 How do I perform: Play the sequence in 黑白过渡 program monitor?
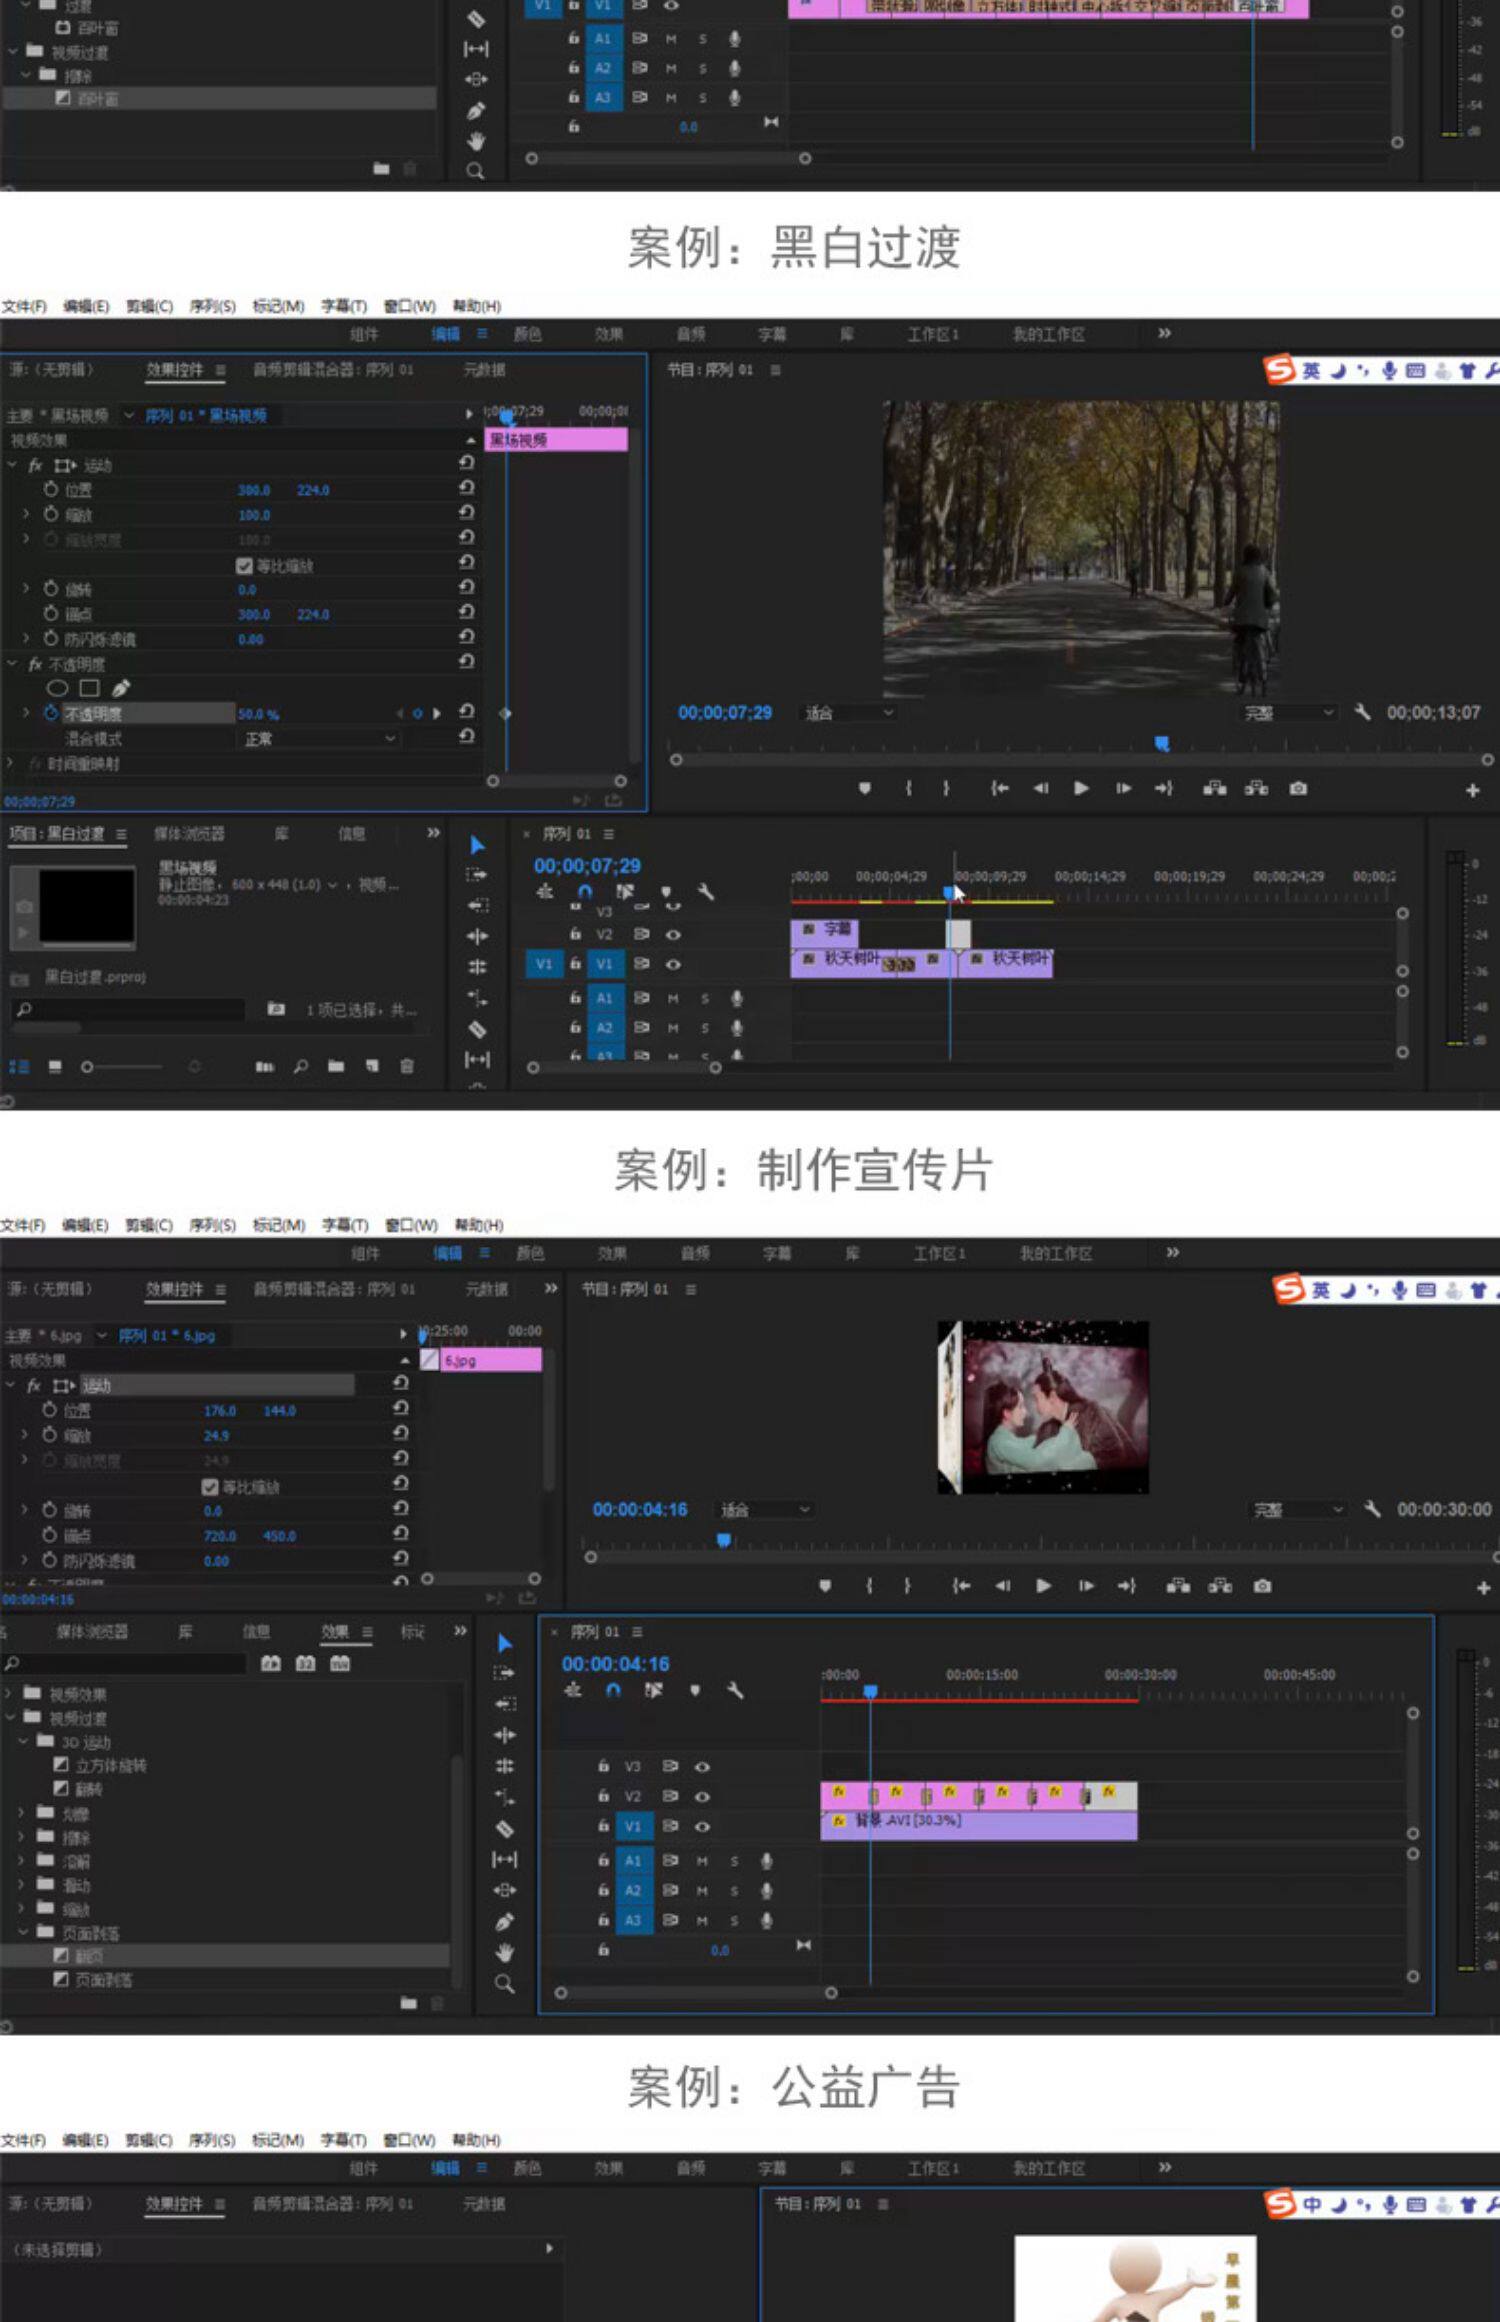pos(1081,788)
